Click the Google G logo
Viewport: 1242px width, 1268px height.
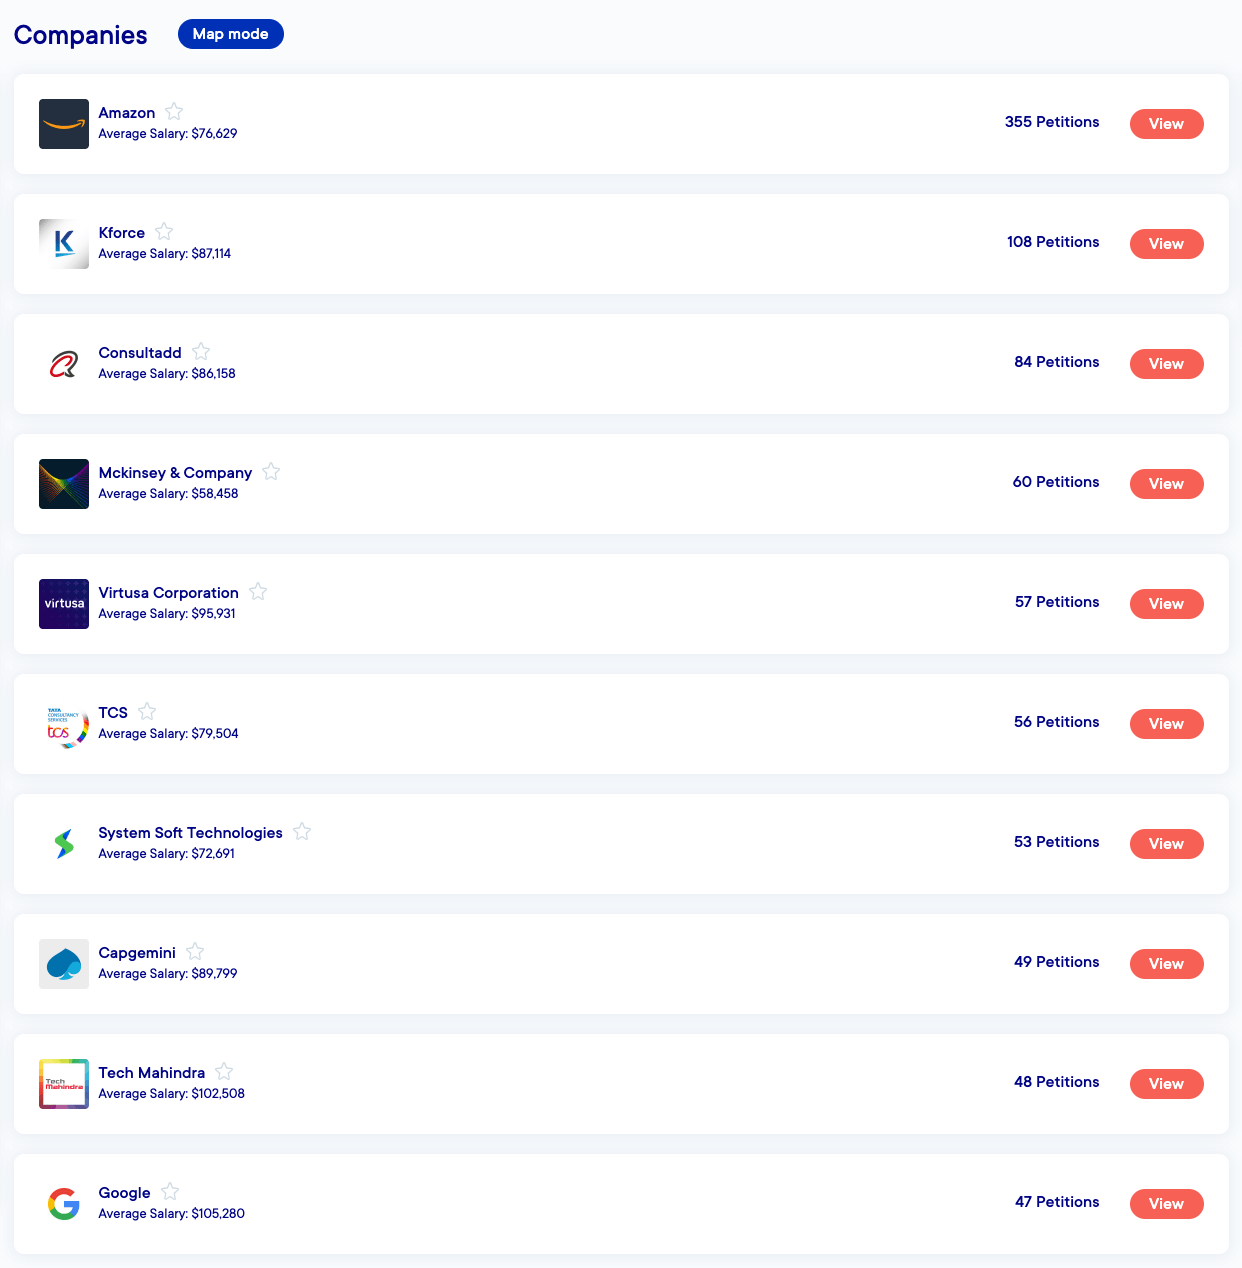click(x=64, y=1204)
